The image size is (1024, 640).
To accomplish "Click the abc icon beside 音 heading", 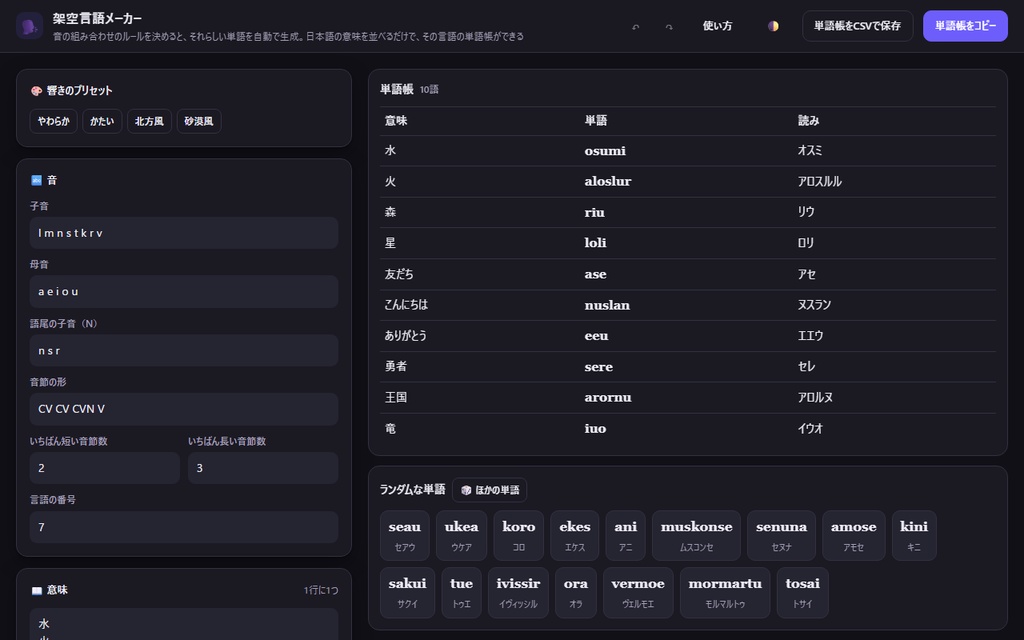I will click(37, 180).
